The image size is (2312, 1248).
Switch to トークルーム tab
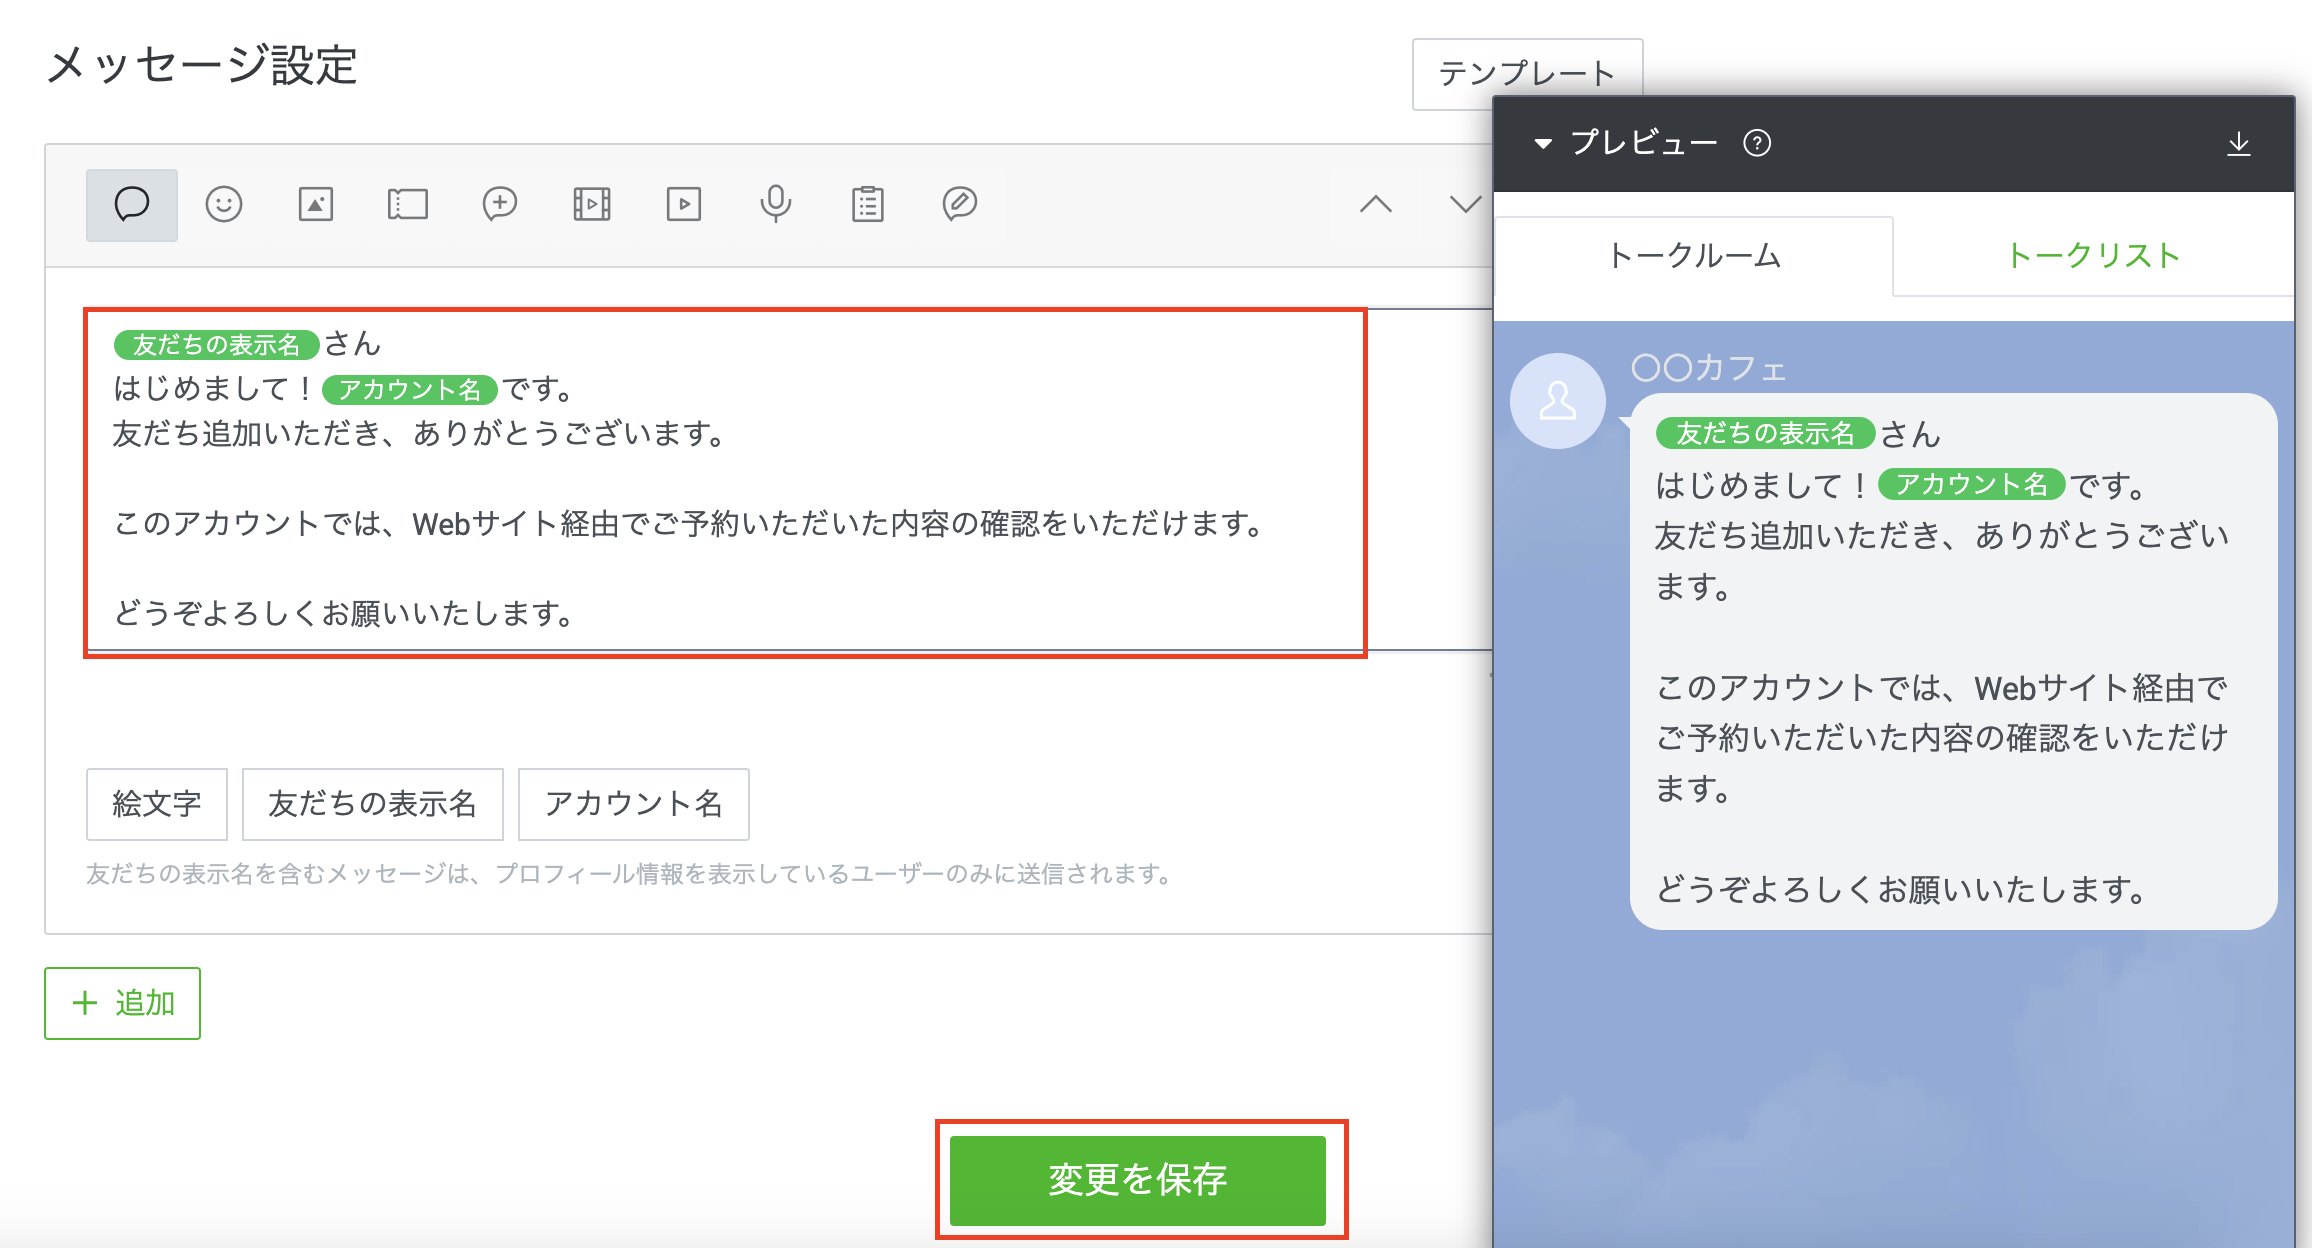click(x=1694, y=256)
